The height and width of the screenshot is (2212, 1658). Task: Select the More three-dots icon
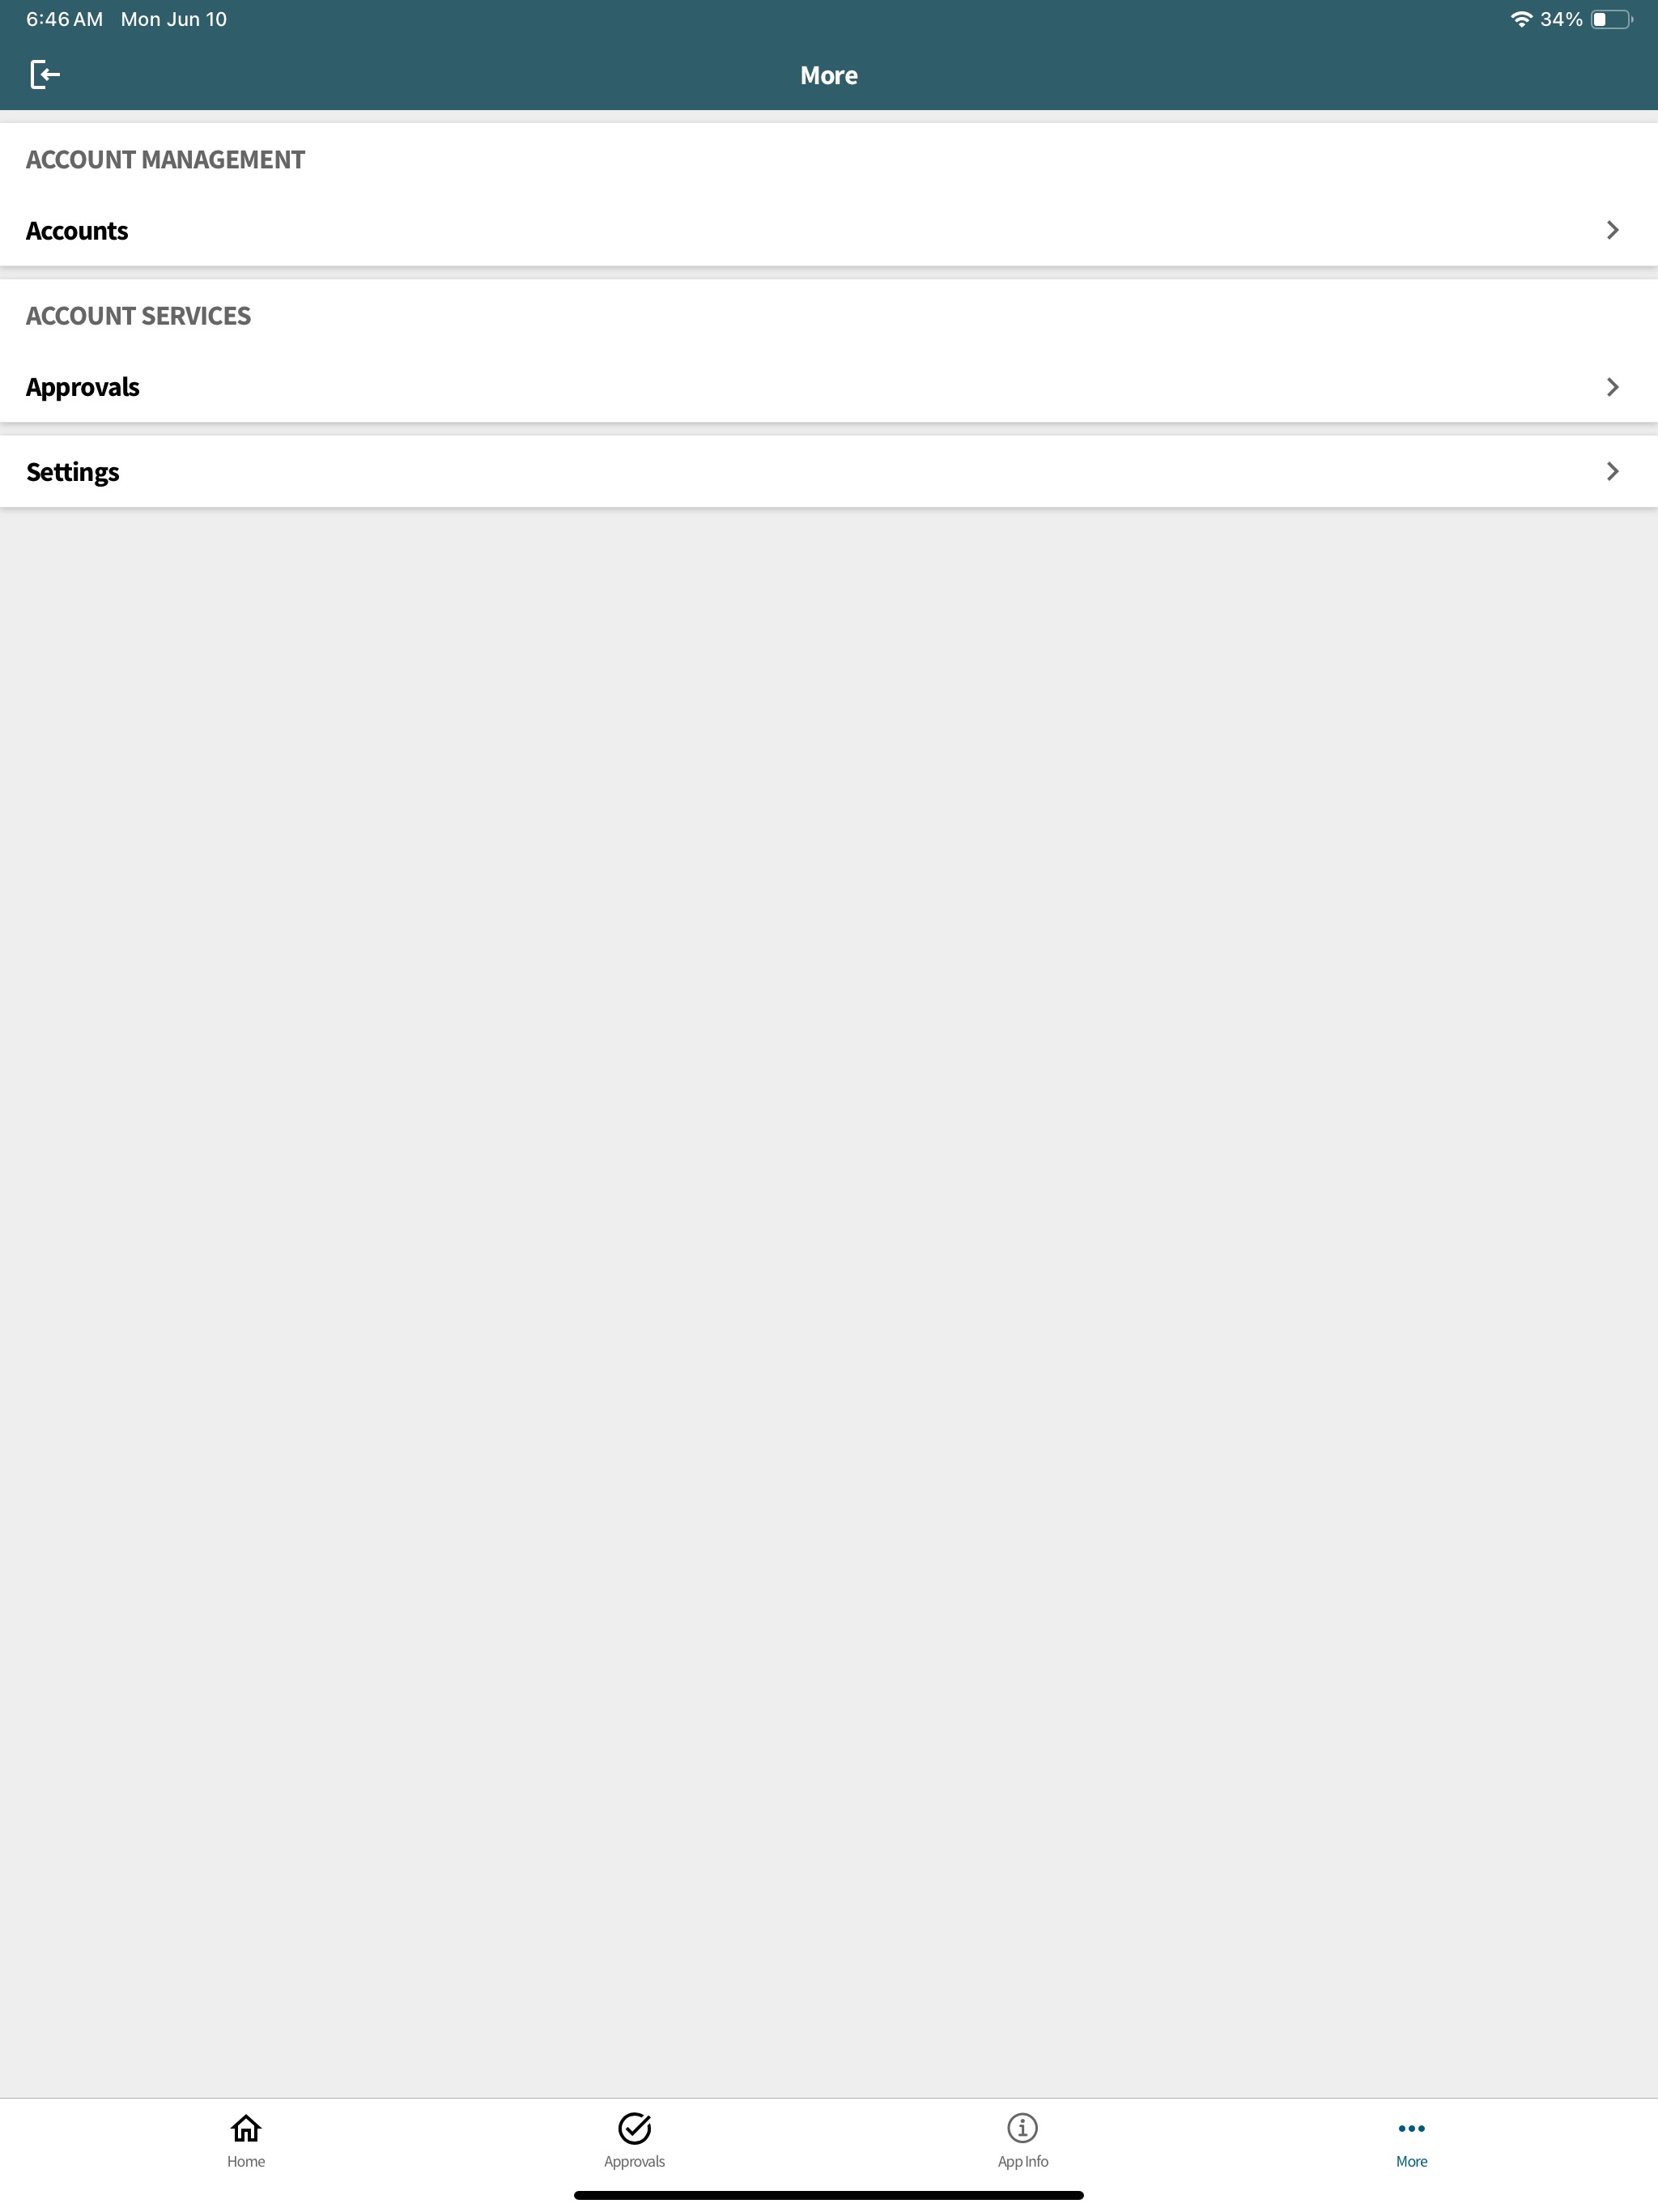(x=1411, y=2128)
